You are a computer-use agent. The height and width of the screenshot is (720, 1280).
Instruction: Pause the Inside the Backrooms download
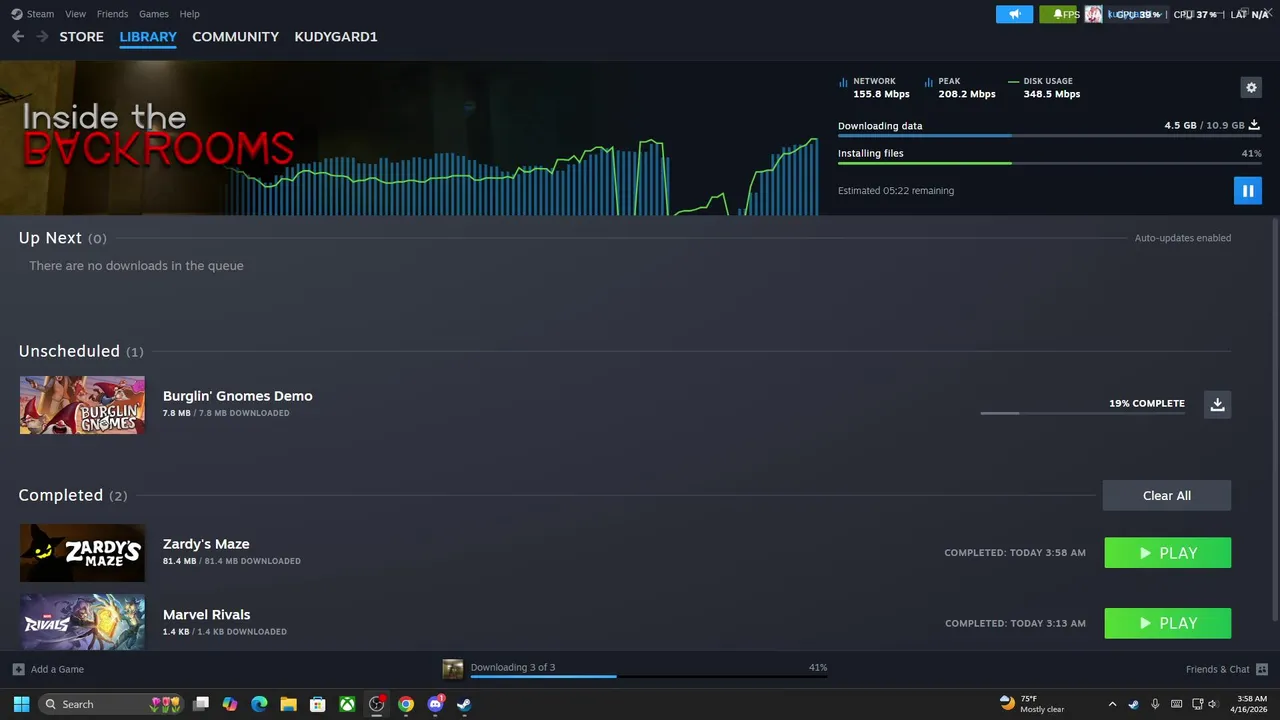pos(1247,190)
